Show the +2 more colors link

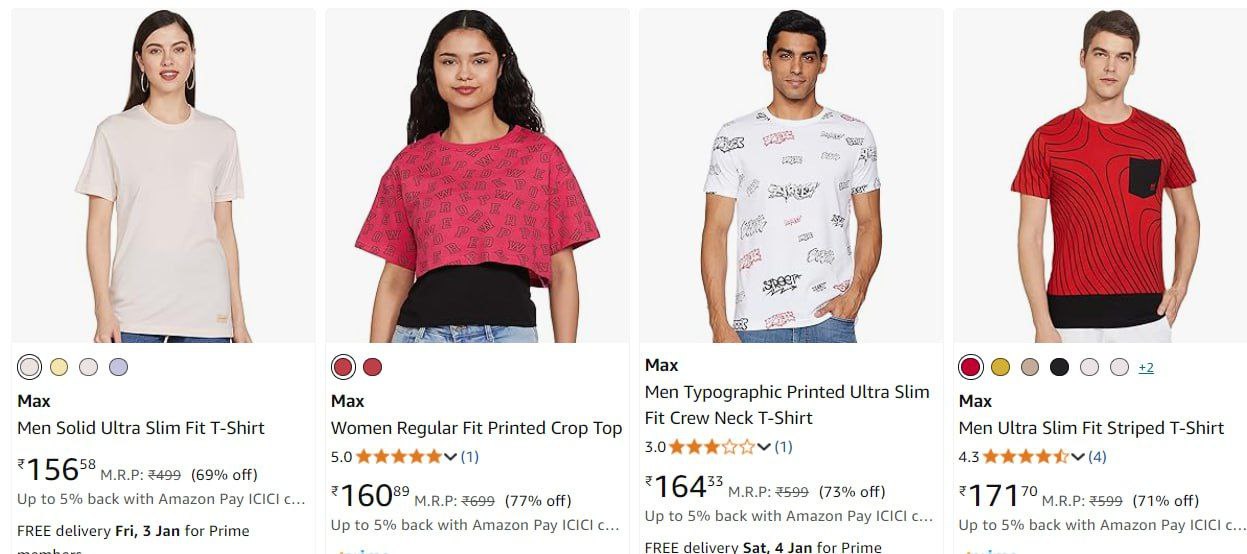(x=1146, y=367)
